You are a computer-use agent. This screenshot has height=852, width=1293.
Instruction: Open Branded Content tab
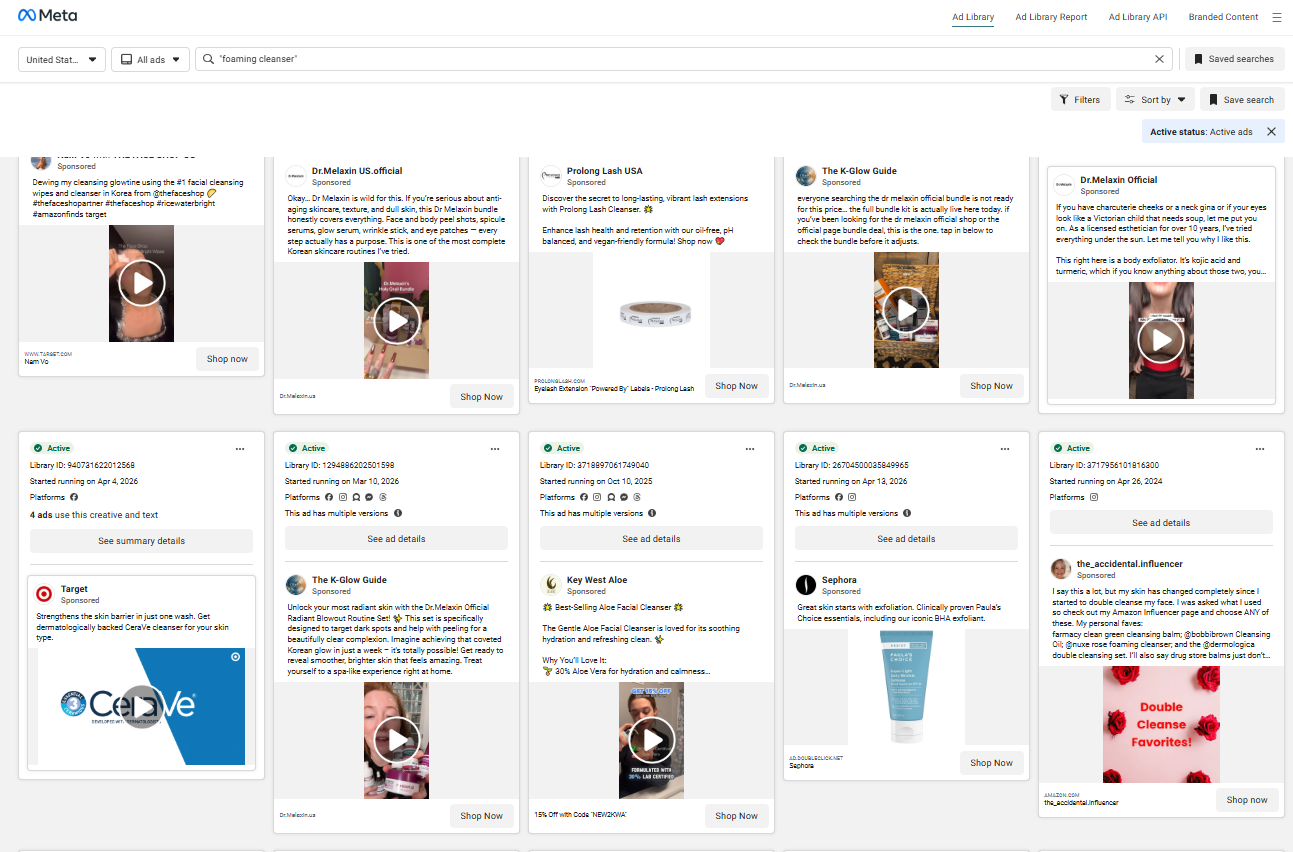click(x=1223, y=17)
